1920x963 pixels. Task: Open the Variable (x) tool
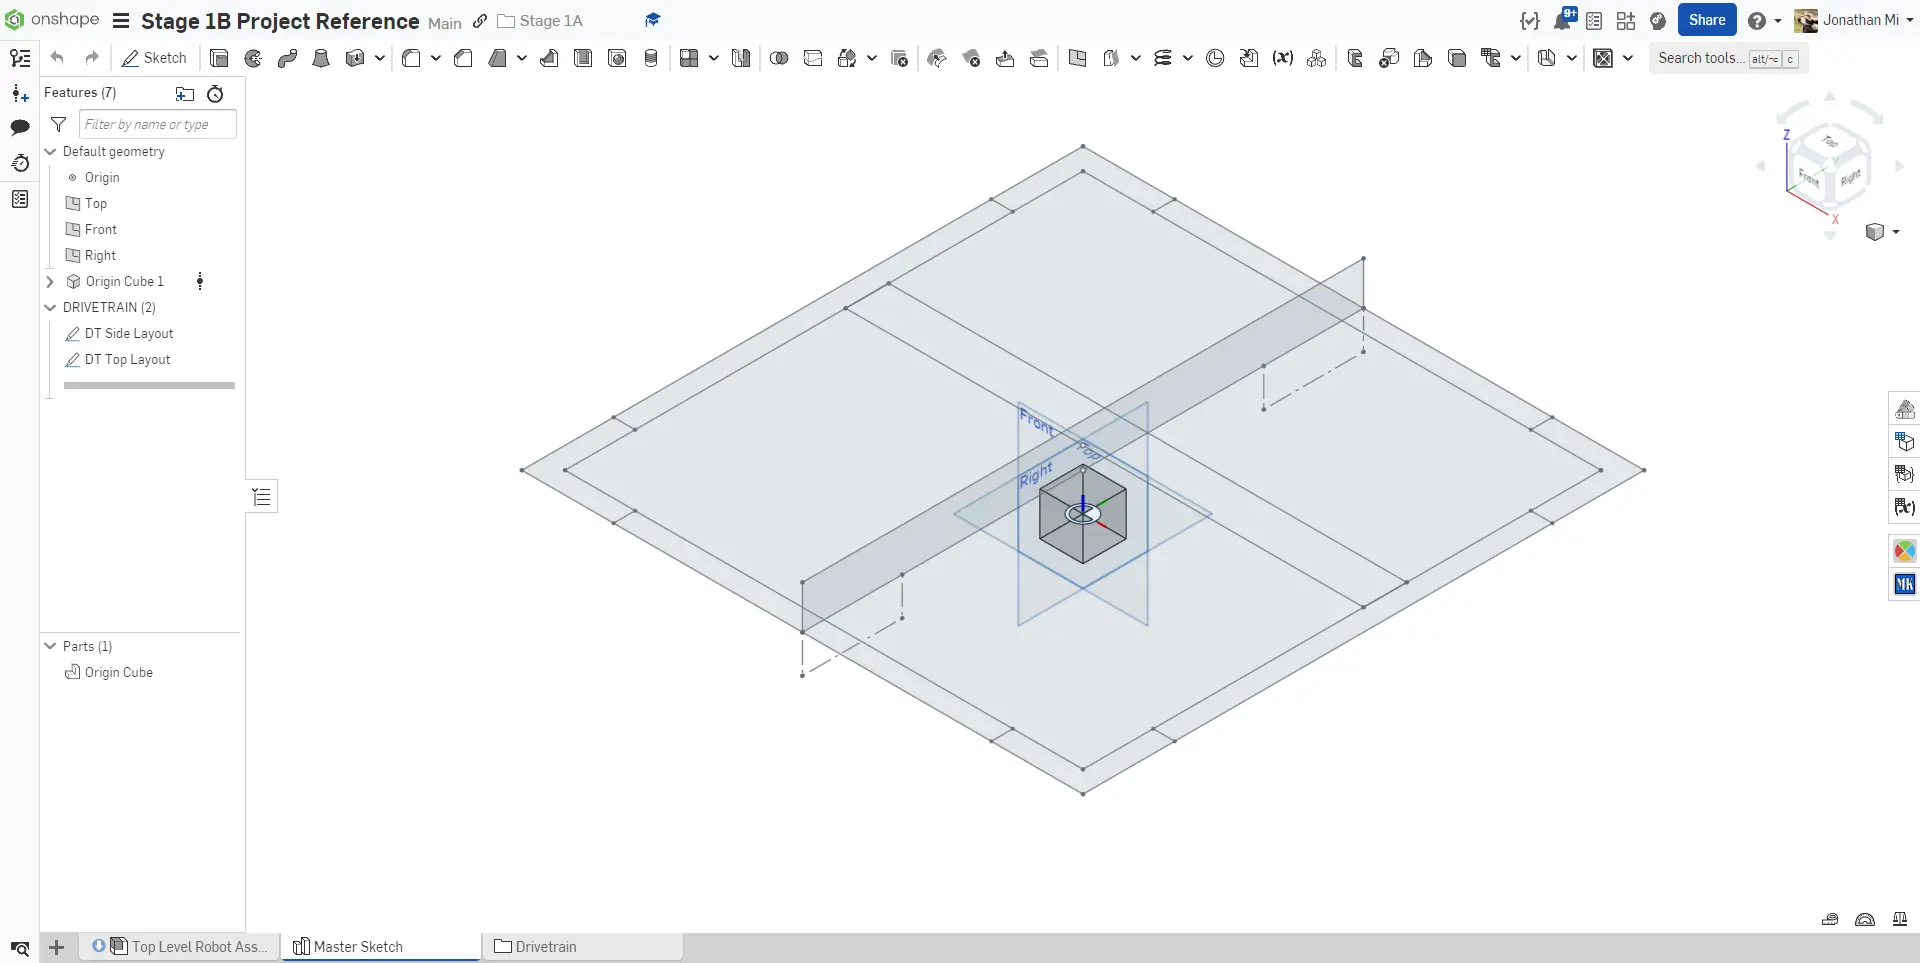point(1283,58)
